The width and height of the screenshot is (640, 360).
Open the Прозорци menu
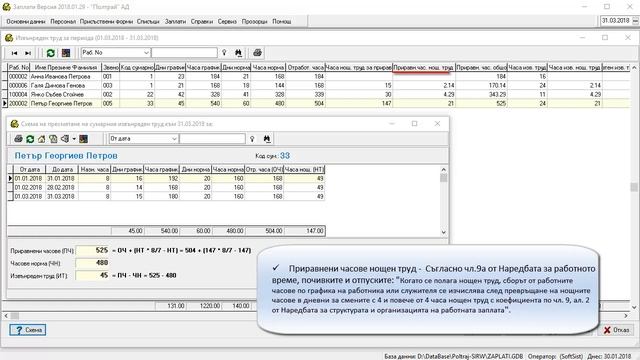coord(254,21)
